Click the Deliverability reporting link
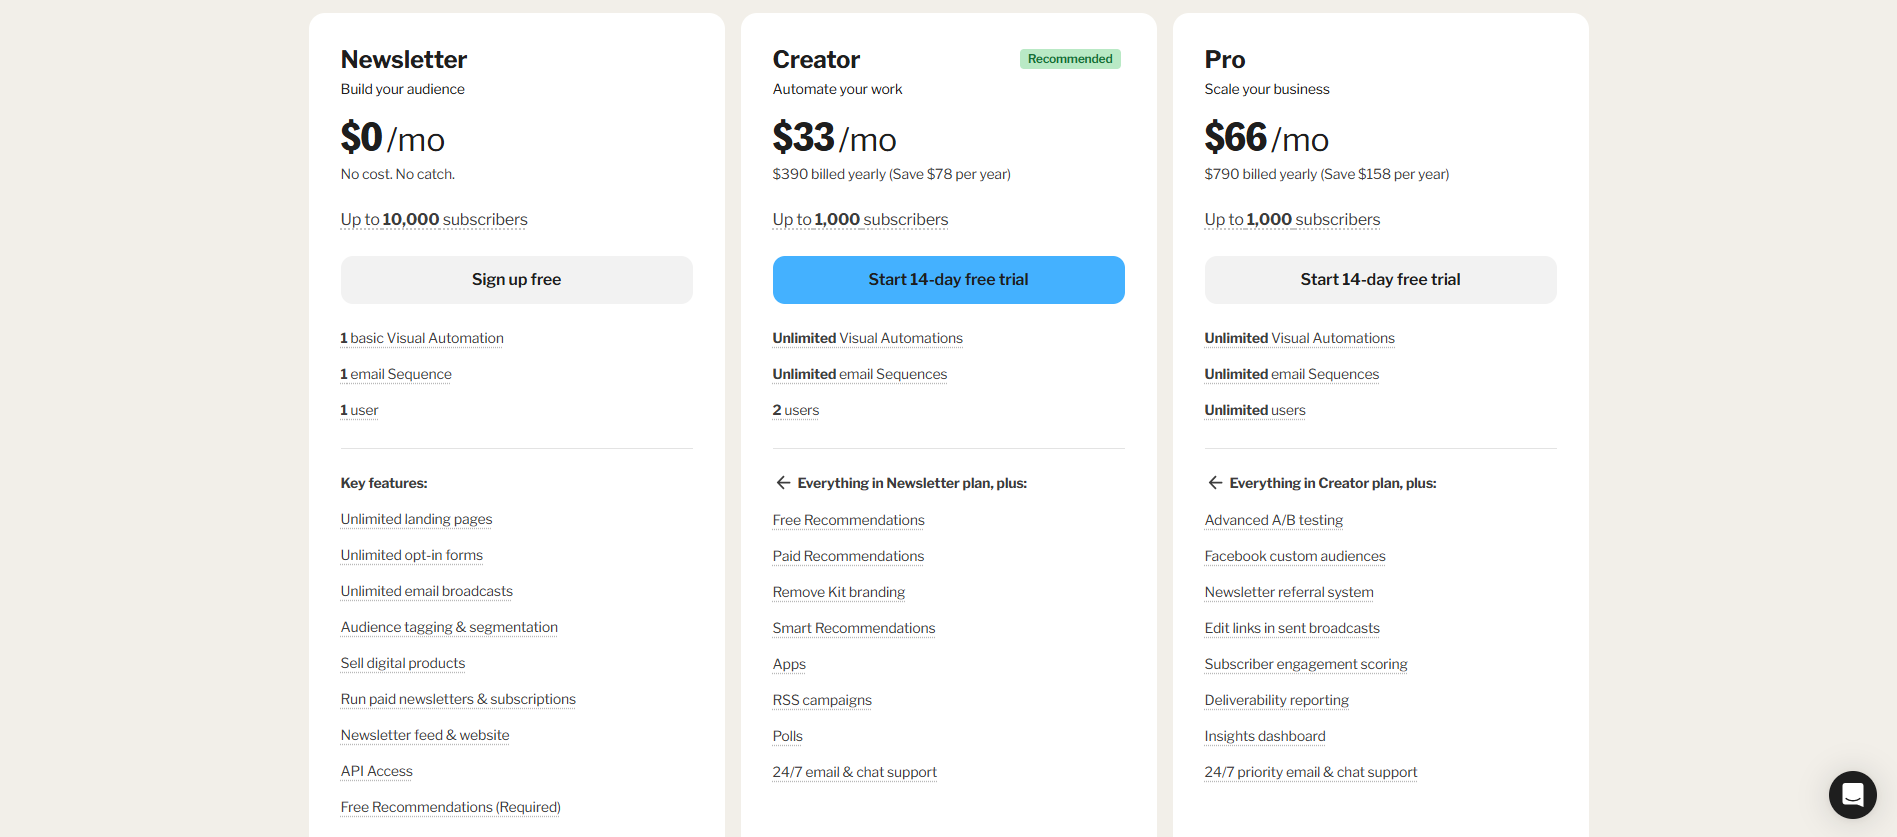Screen dimensions: 1897x837 click(x=1276, y=699)
